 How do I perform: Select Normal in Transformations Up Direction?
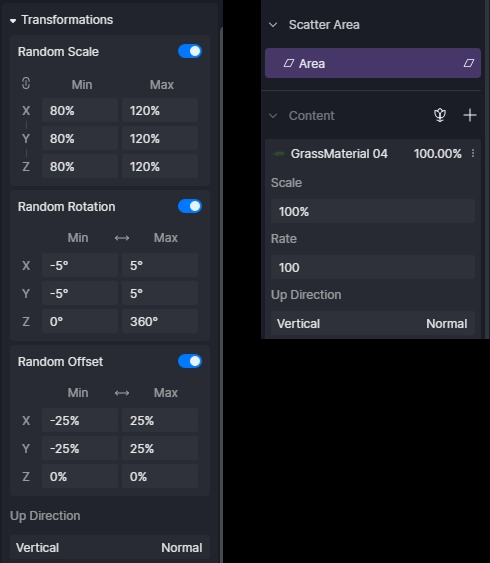pyautogui.click(x=182, y=548)
